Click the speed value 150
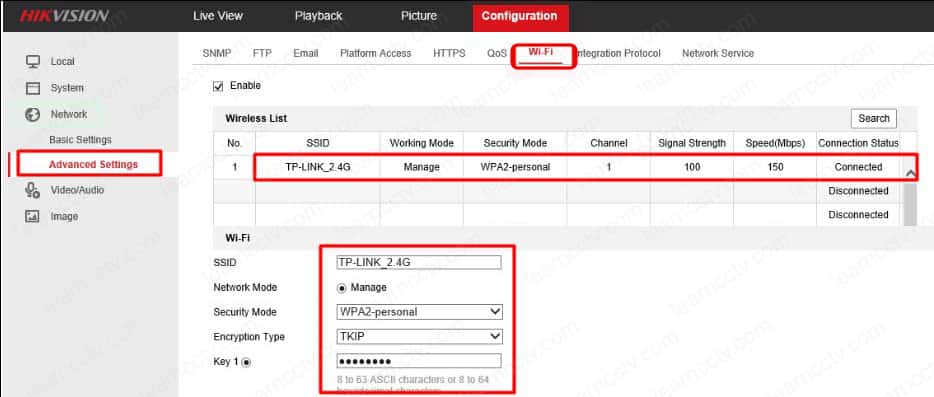Image resolution: width=934 pixels, height=397 pixels. 776,168
